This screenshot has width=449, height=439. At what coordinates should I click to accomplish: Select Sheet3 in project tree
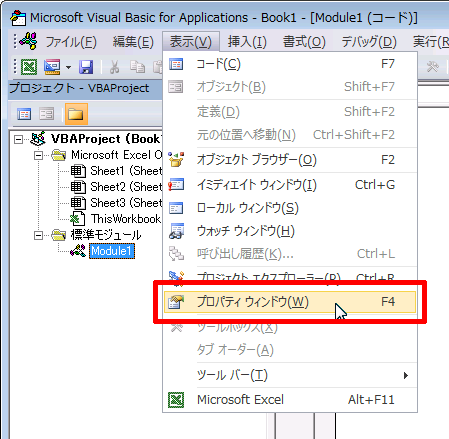coord(126,203)
